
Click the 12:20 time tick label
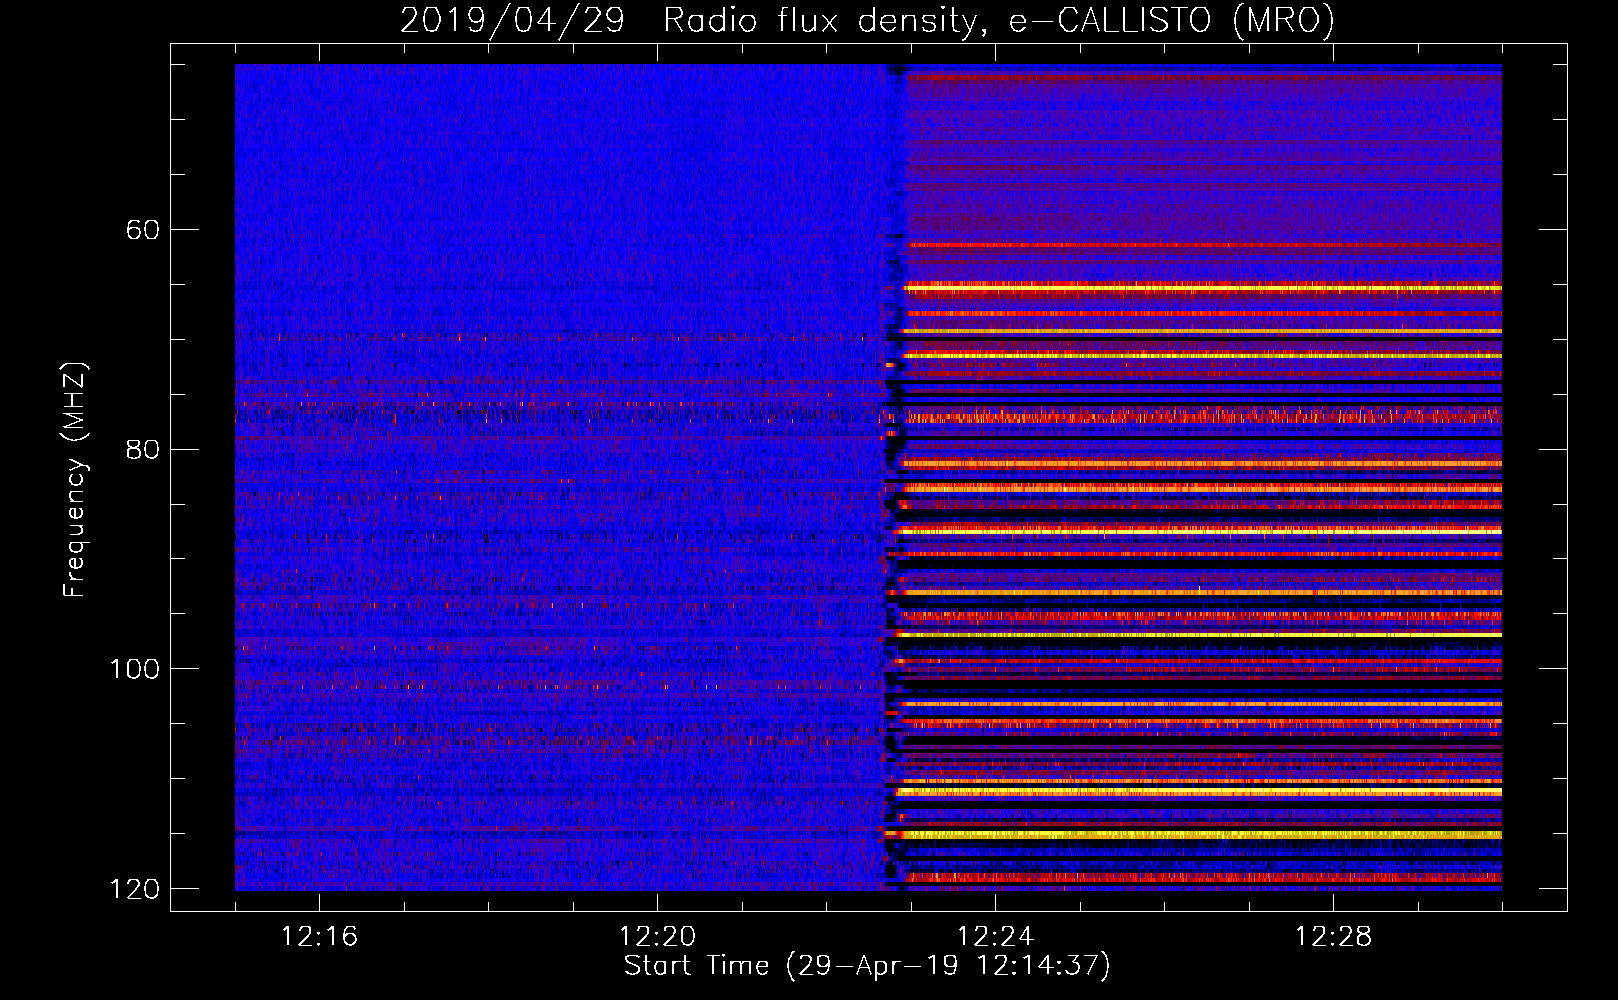pyautogui.click(x=657, y=937)
